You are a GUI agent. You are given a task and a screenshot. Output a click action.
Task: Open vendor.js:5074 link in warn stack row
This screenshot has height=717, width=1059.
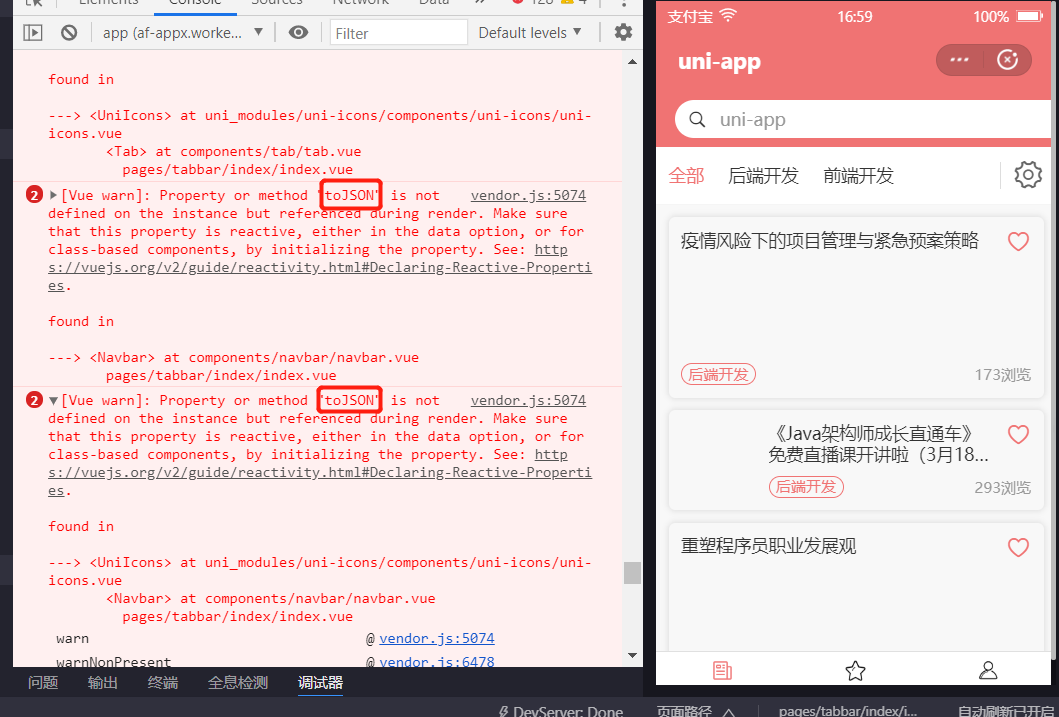click(437, 638)
